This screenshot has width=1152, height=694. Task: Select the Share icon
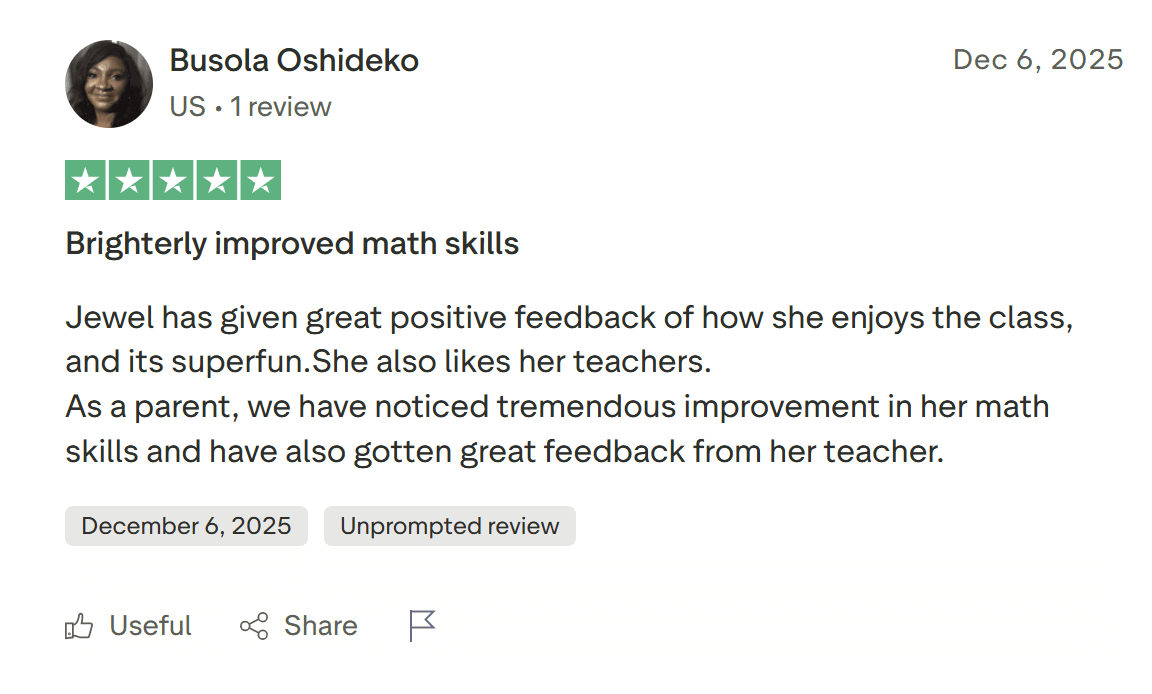(x=253, y=625)
